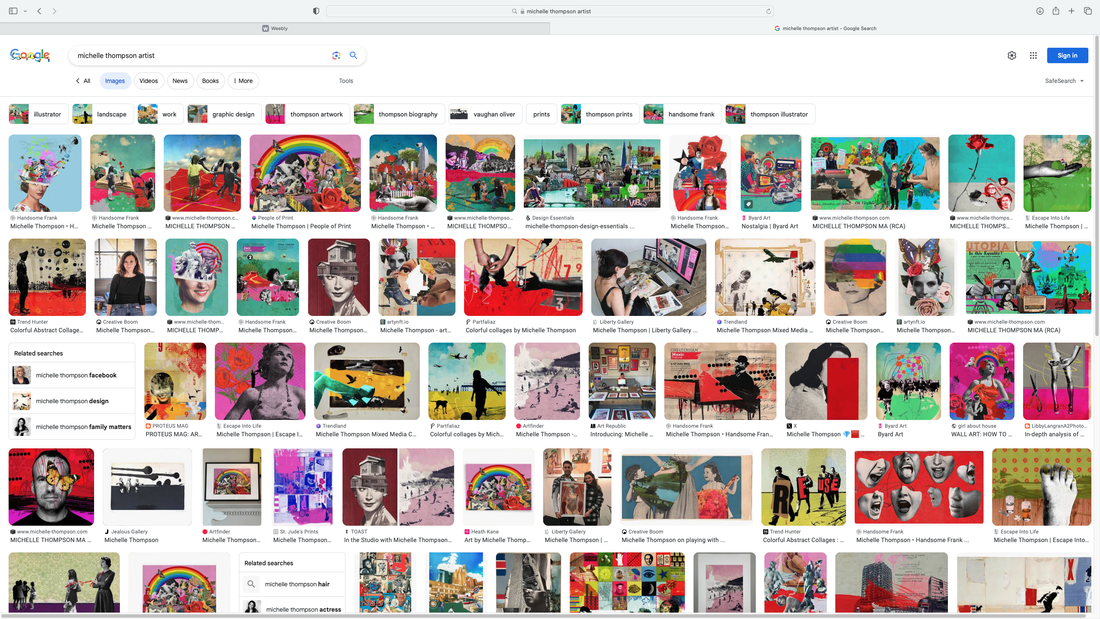The height and width of the screenshot is (619, 1100).
Task: Apply the graphic design filter chip
Action: [x=224, y=114]
